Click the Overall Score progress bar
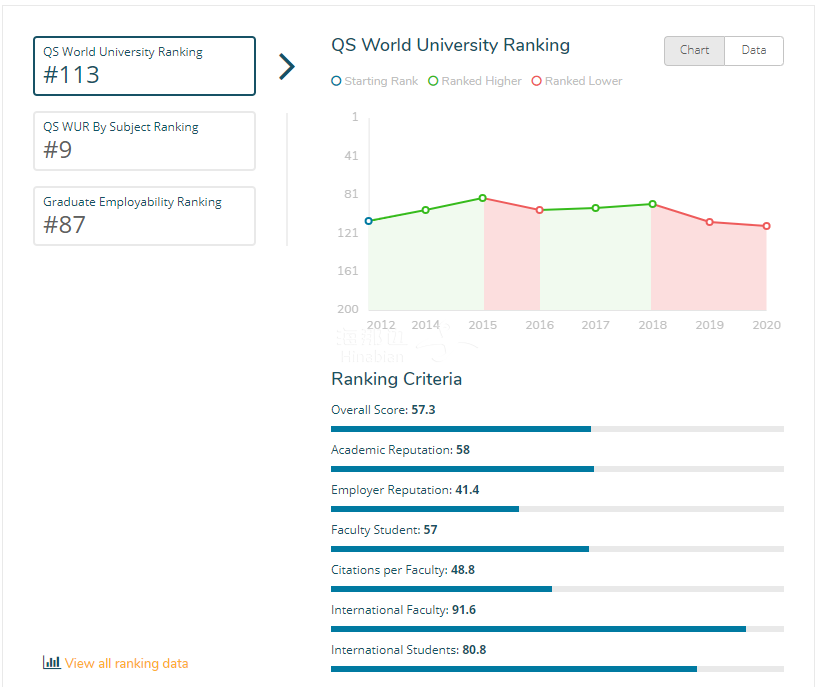 coord(557,429)
